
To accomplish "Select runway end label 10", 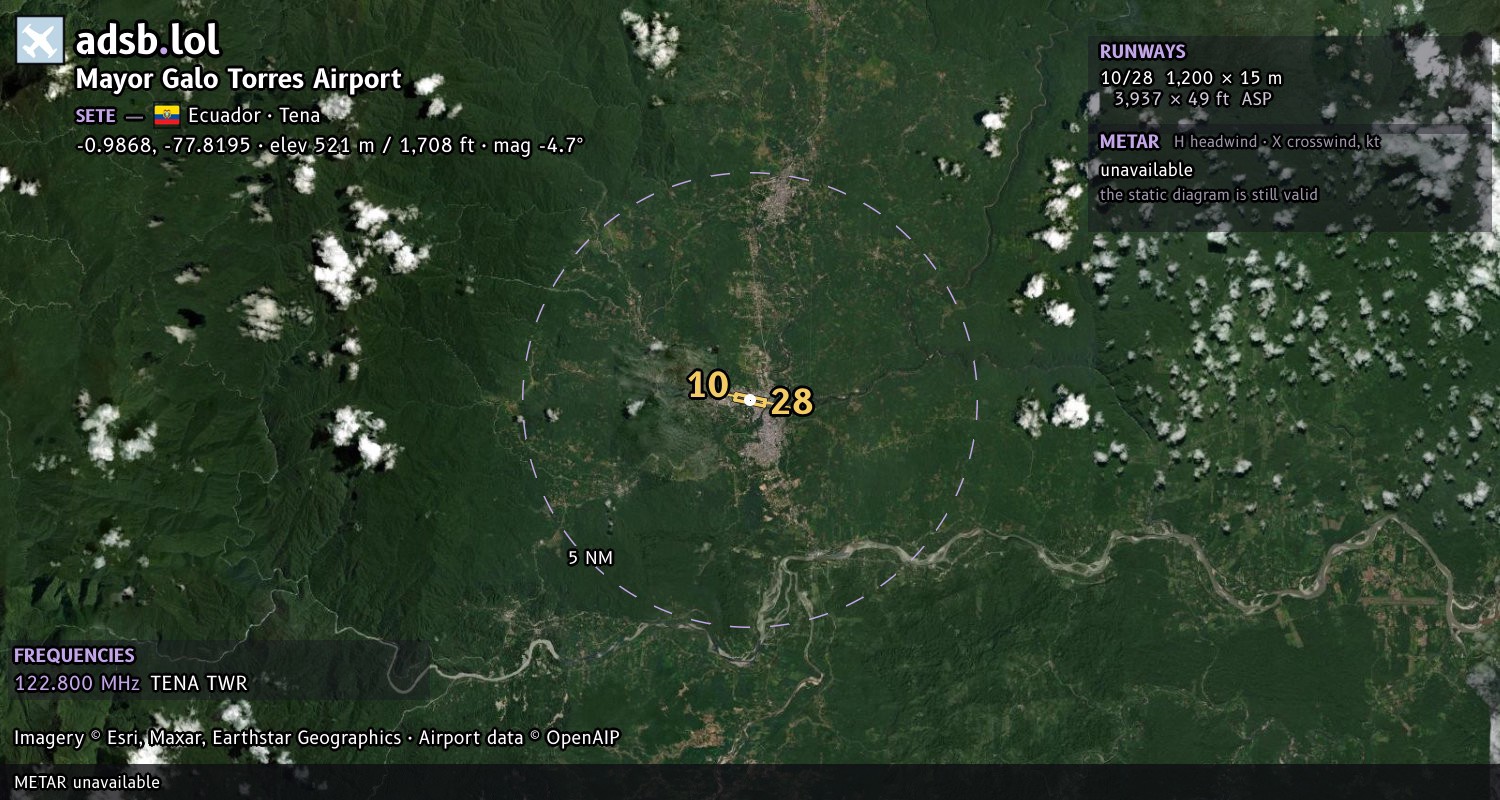I will tap(708, 385).
